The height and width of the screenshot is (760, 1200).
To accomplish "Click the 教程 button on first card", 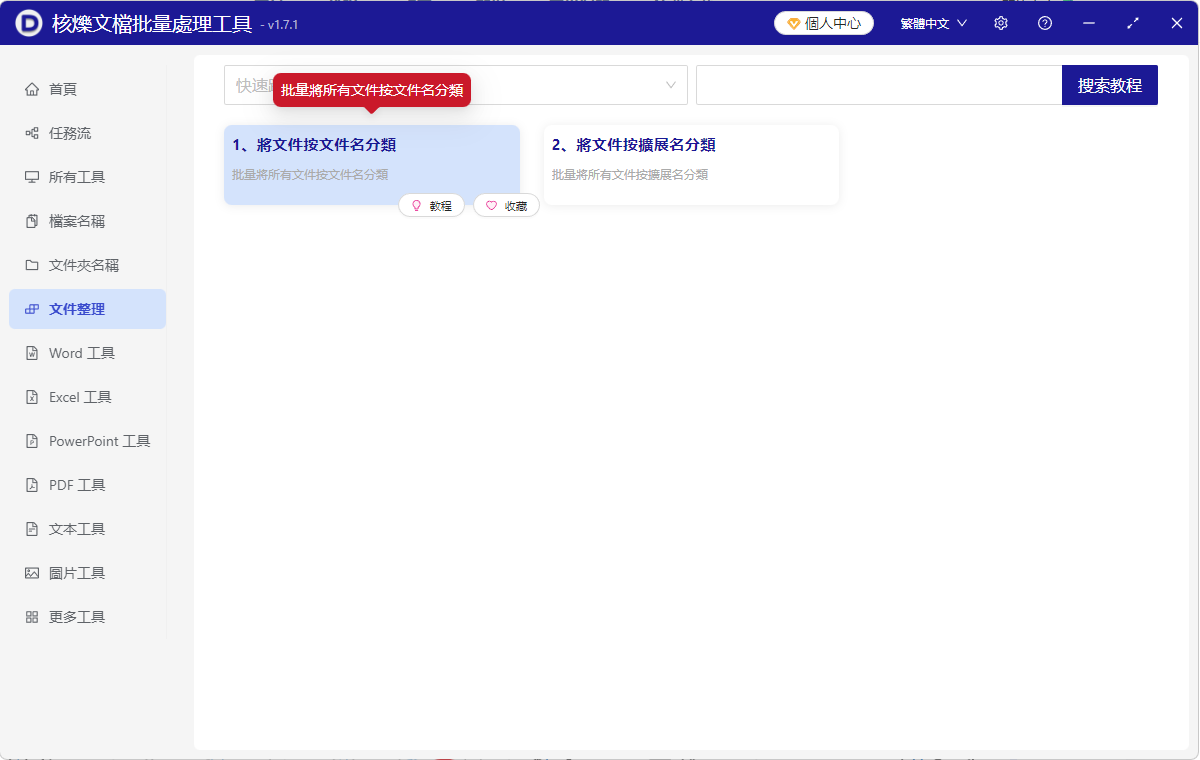I will 431,206.
